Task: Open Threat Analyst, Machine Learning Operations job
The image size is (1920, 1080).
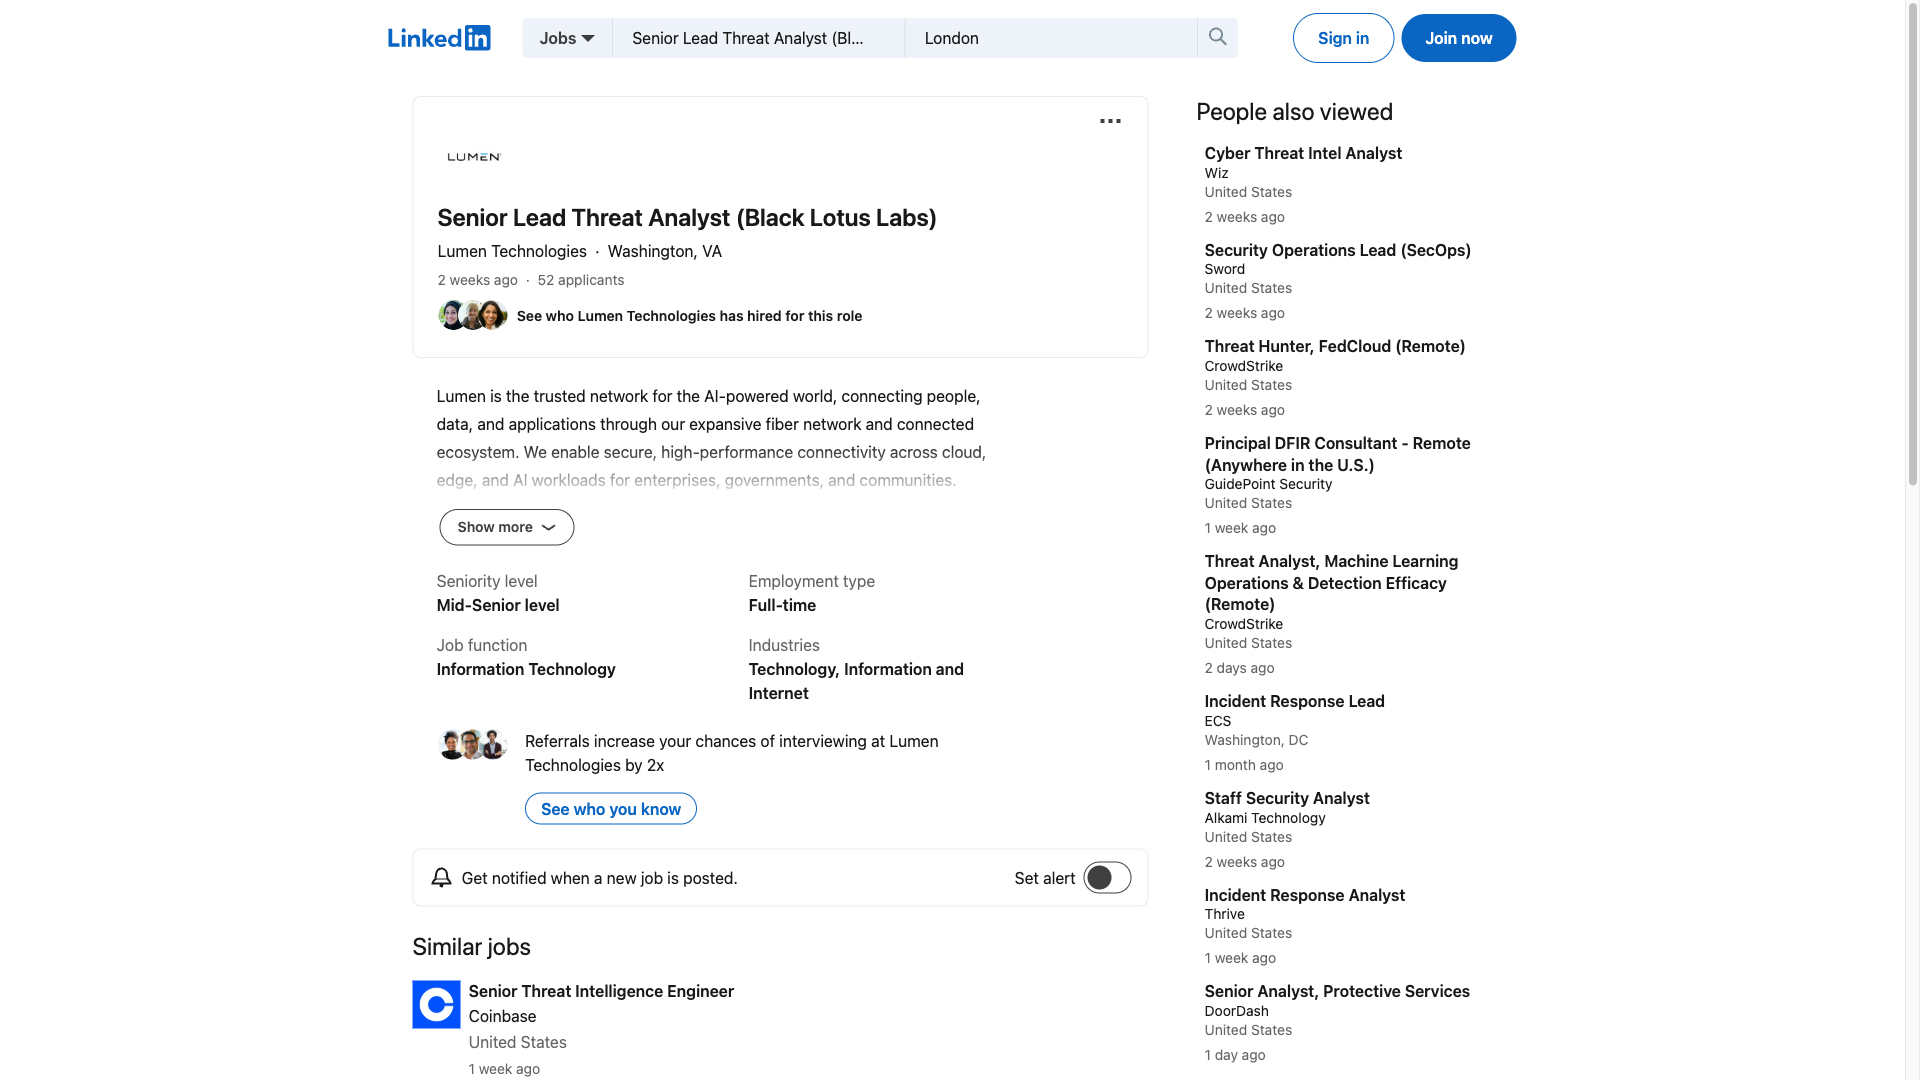Action: [x=1331, y=583]
